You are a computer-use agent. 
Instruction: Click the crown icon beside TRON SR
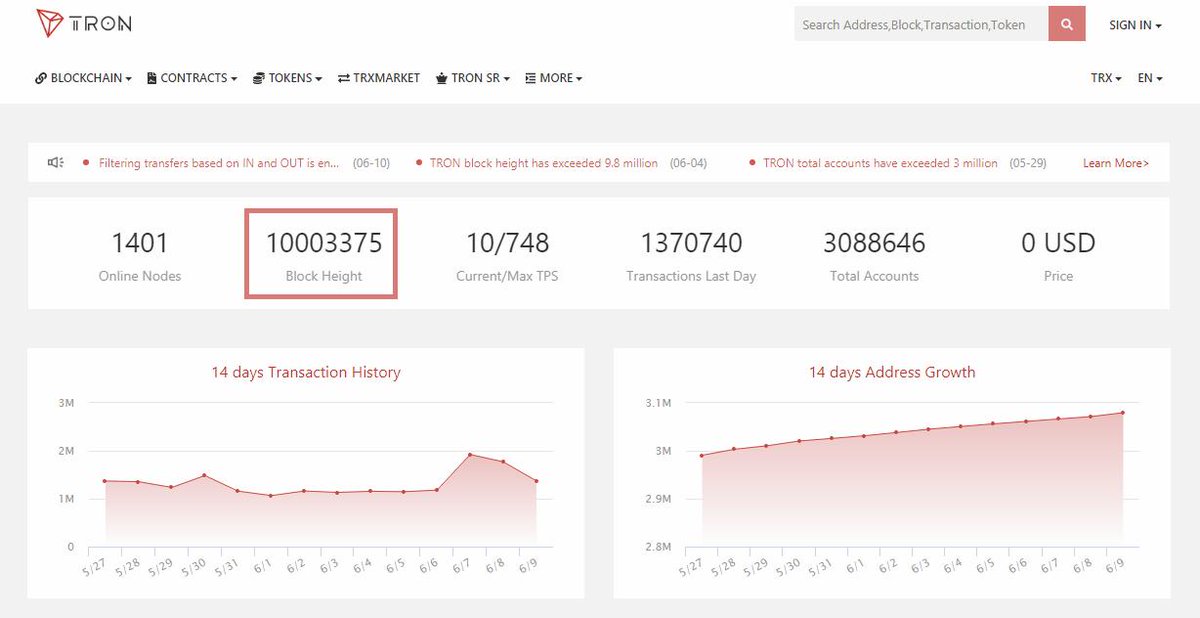coord(441,78)
